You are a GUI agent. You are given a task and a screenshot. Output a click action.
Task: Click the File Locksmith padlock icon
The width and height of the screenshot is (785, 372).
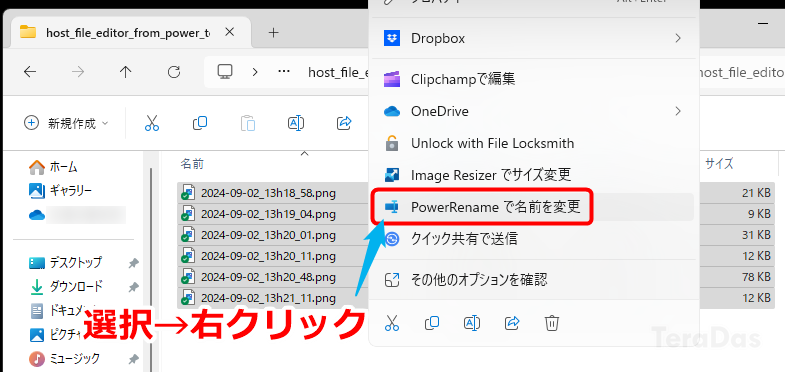tap(392, 143)
